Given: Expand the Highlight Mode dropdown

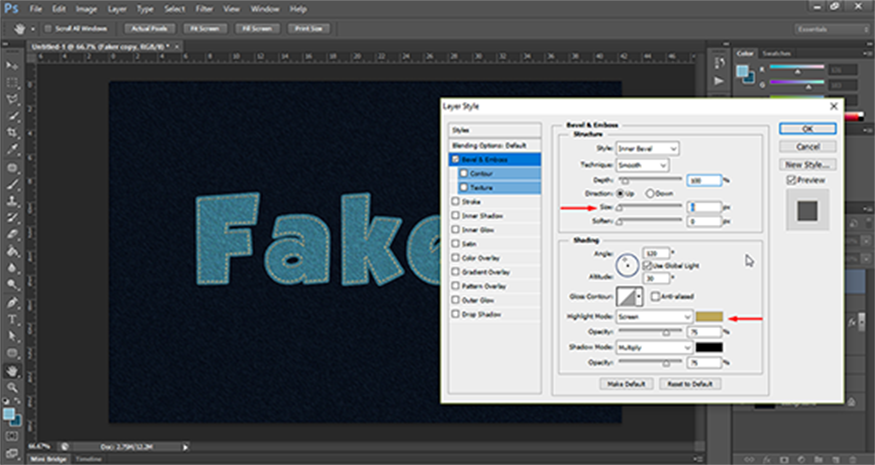Looking at the screenshot, I should point(655,316).
